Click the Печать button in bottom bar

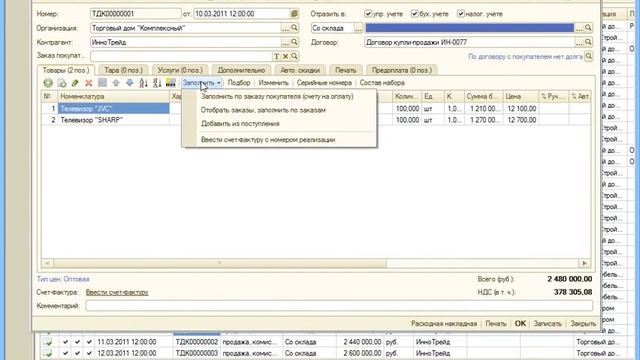pos(496,324)
